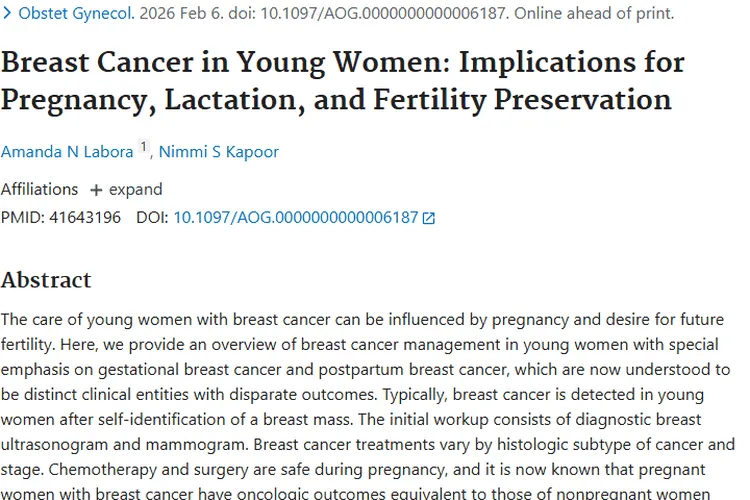Screen dimensions: 750x500
Task: Click the Abstract section heading
Action: 46,280
